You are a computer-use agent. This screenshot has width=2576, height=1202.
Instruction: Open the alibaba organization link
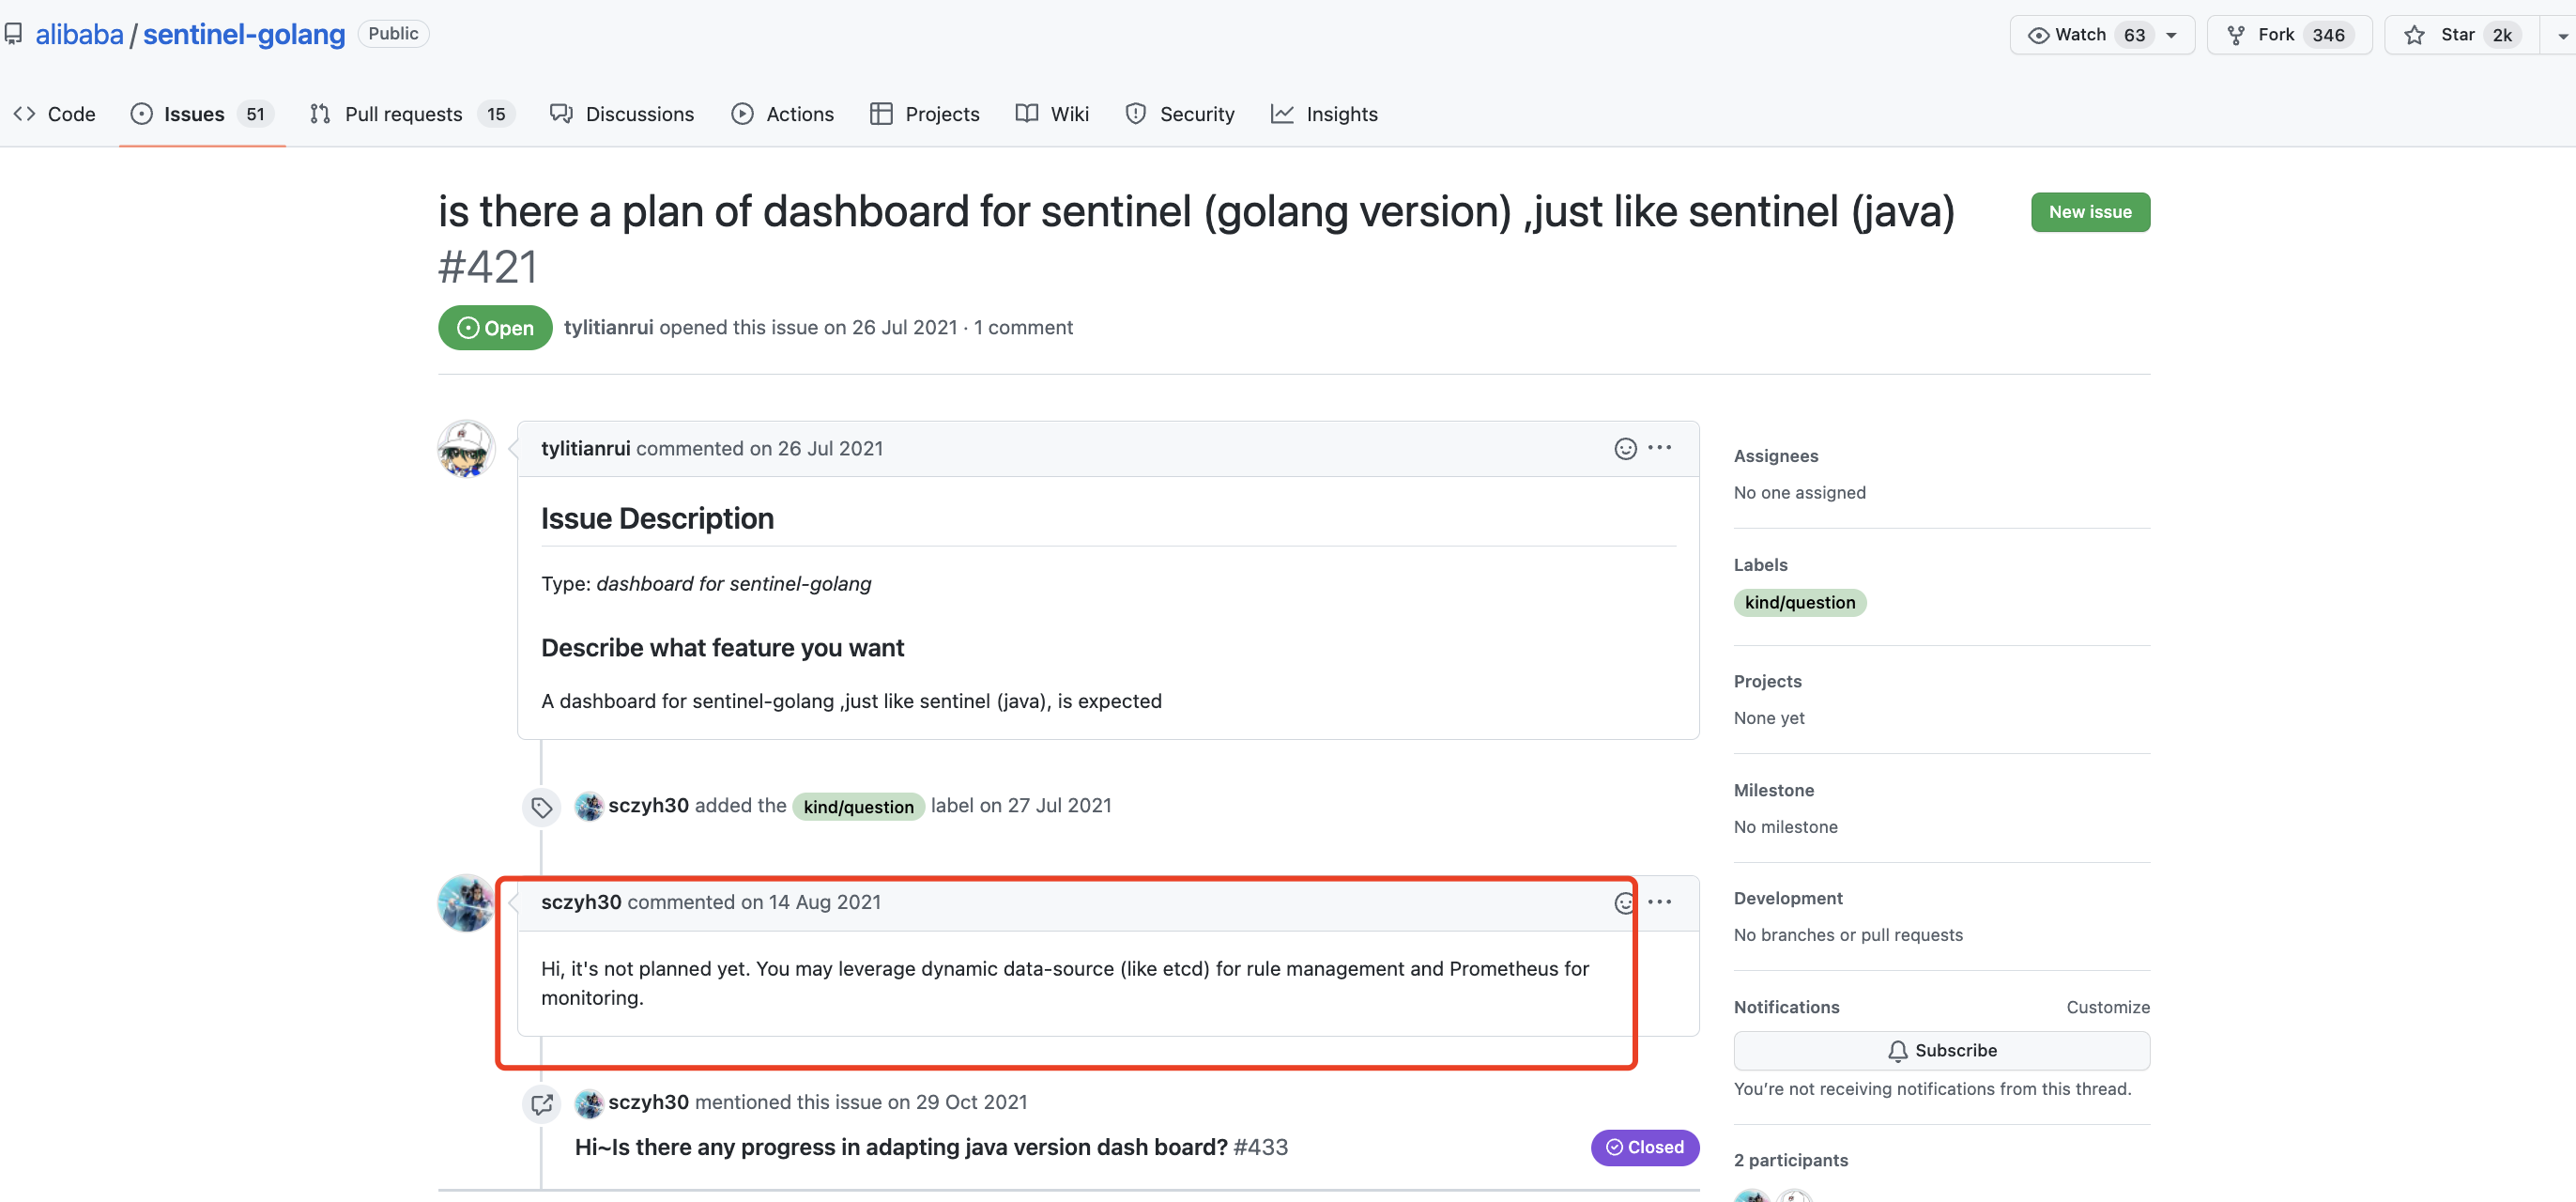point(79,35)
